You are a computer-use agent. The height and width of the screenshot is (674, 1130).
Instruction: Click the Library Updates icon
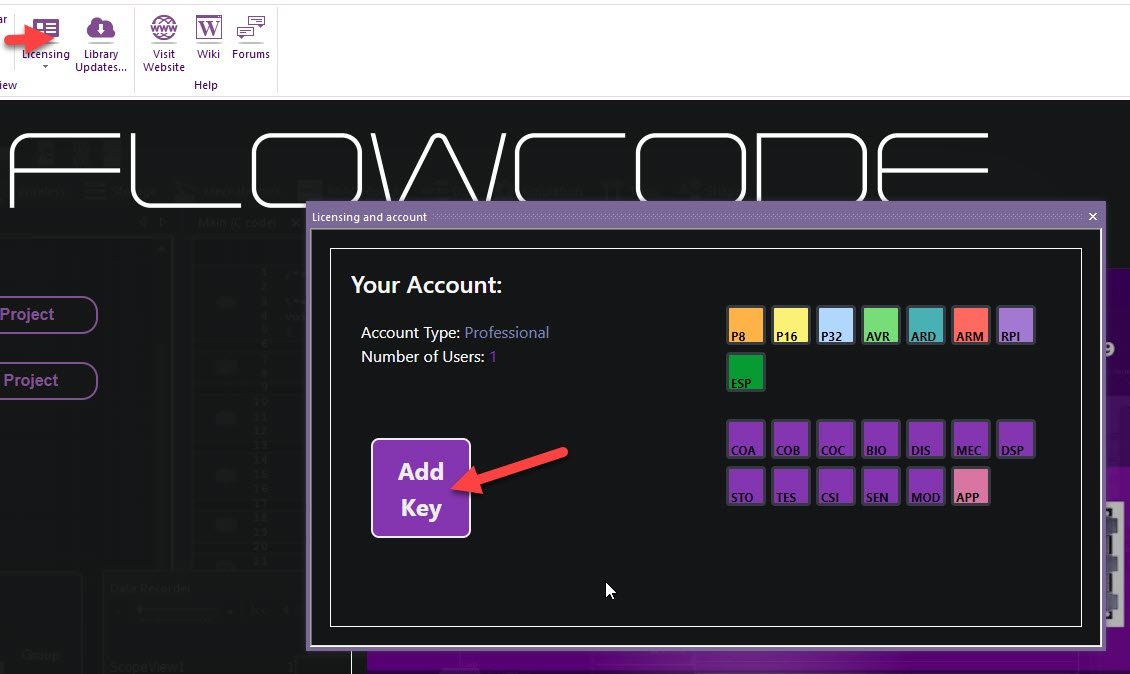[x=101, y=31]
